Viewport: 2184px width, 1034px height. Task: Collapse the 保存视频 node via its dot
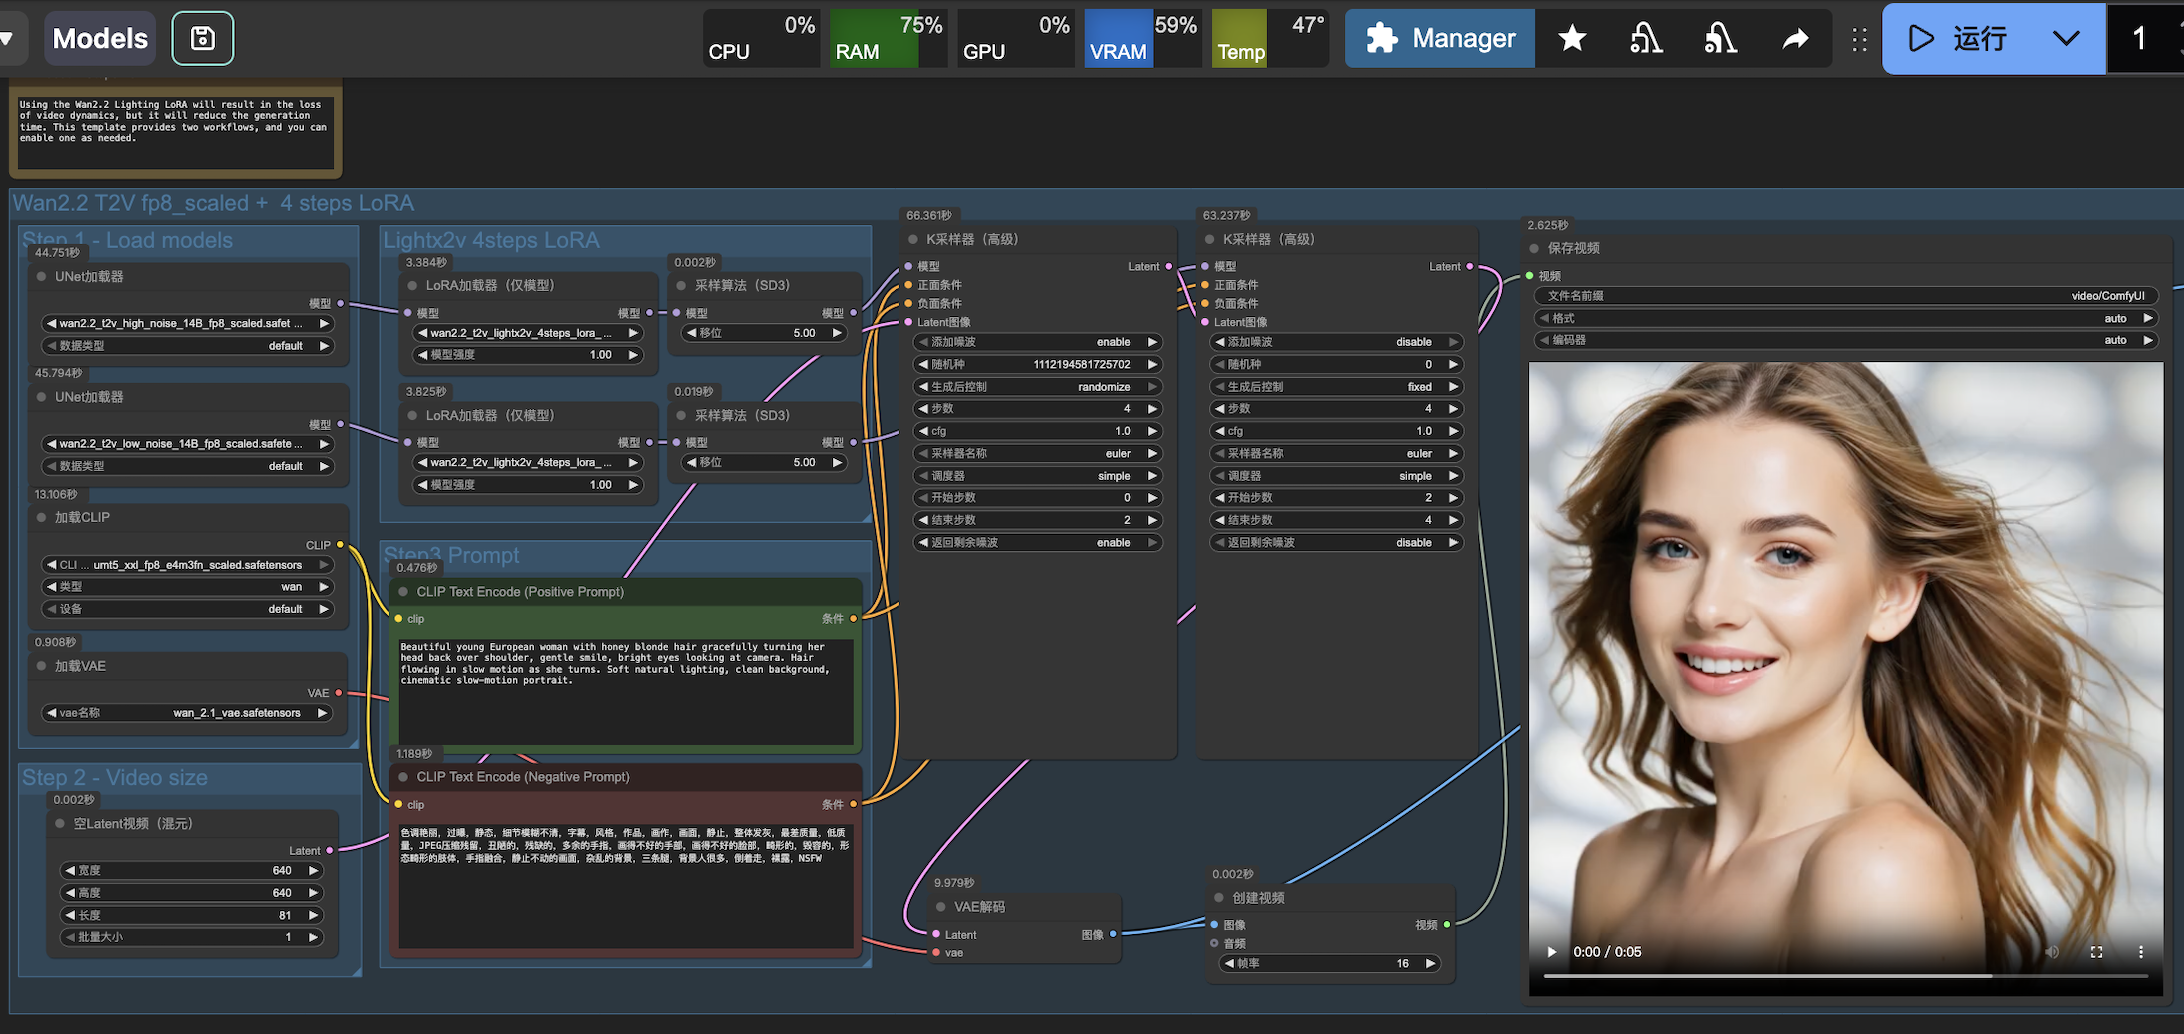(x=1535, y=248)
